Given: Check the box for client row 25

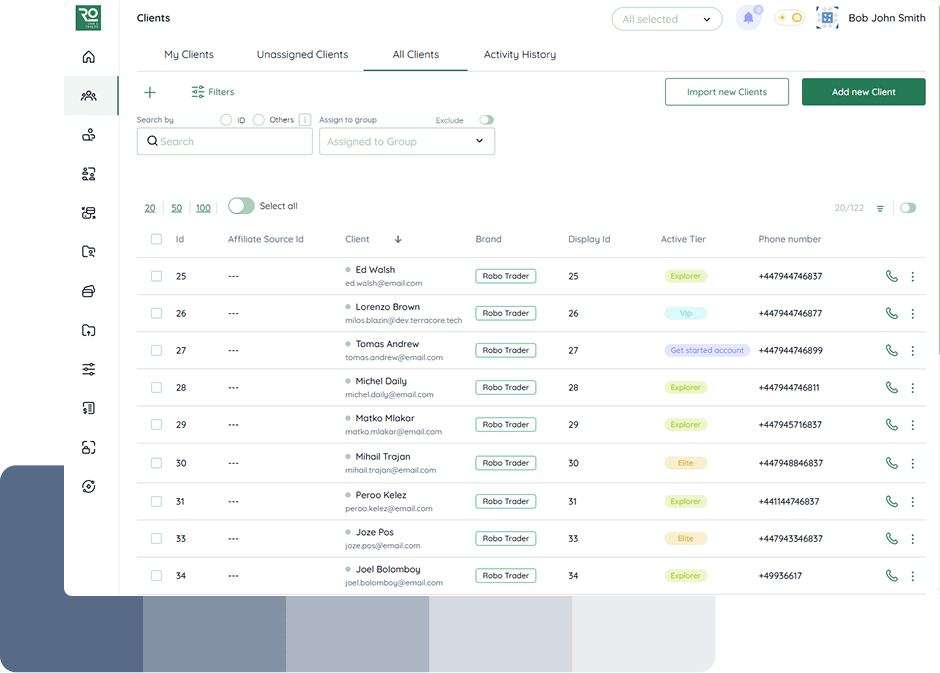Looking at the screenshot, I should pyautogui.click(x=156, y=276).
